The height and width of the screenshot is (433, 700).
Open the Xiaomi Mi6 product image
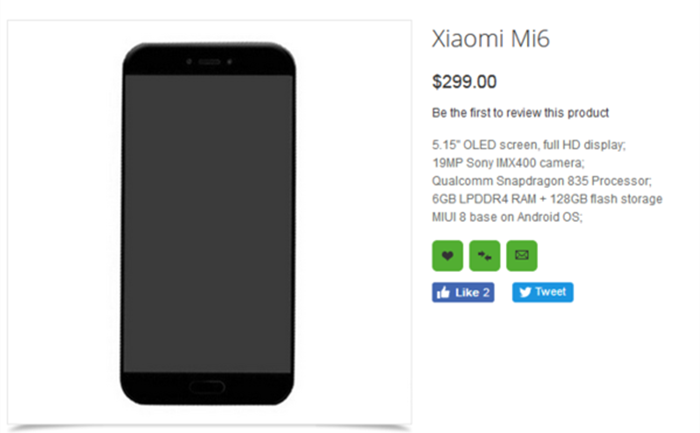209,222
